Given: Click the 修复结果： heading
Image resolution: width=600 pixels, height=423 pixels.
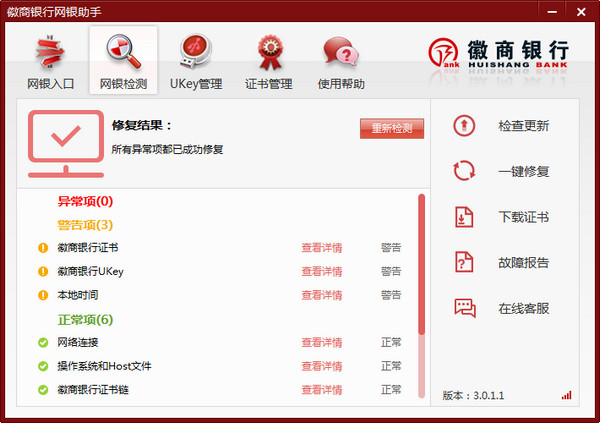Looking at the screenshot, I should tap(142, 125).
